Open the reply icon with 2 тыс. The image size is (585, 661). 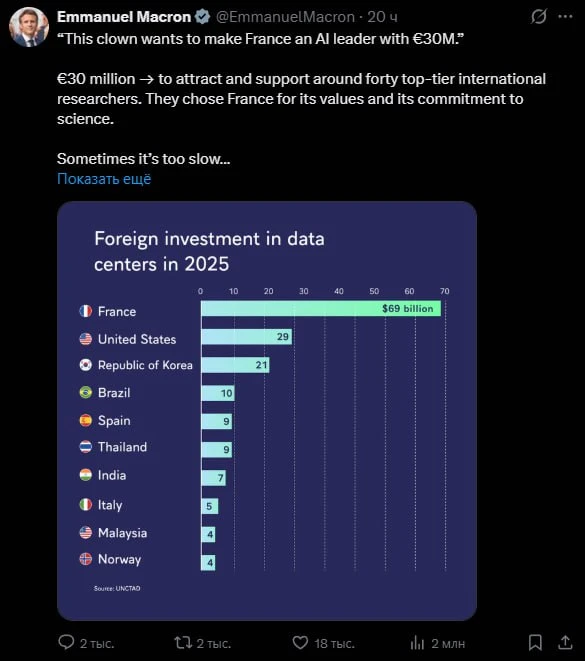(66, 642)
